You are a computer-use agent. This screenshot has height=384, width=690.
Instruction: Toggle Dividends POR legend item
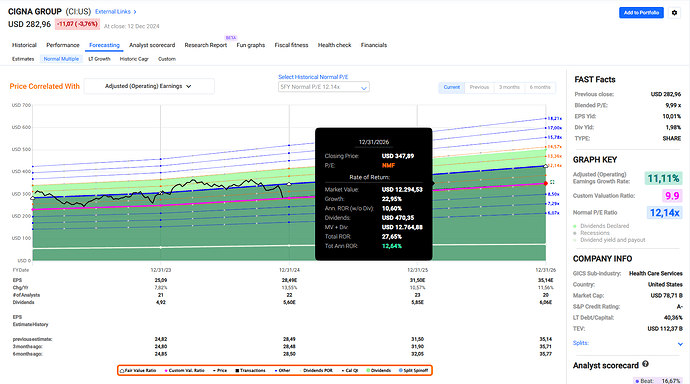click(316, 370)
